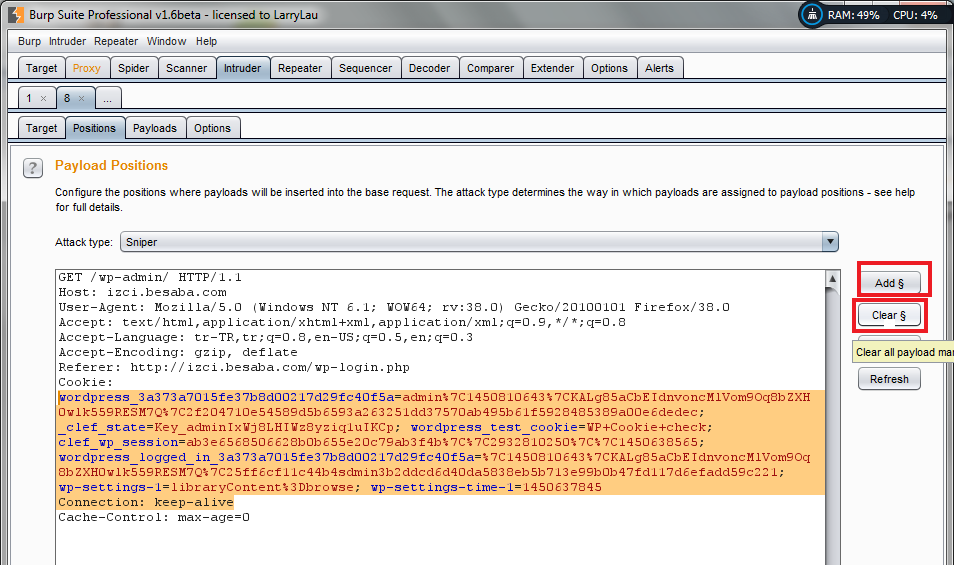Image resolution: width=954 pixels, height=565 pixels.
Task: Click the Clear § button
Action: pos(889,316)
